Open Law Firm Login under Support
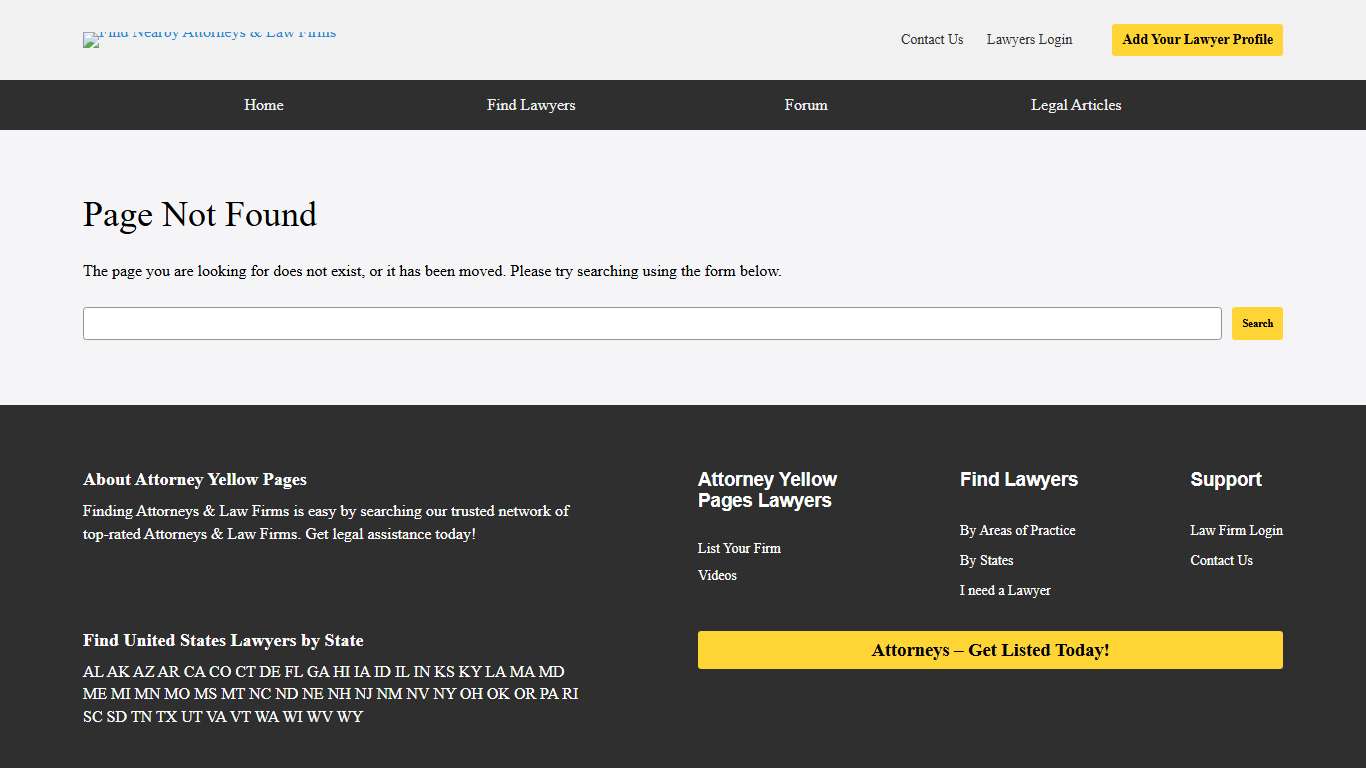The height and width of the screenshot is (768, 1366). click(x=1236, y=530)
